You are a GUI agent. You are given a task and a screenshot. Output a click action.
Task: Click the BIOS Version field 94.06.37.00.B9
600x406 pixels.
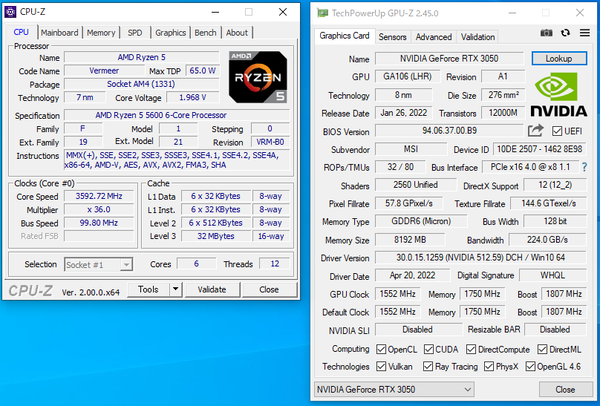(449, 131)
